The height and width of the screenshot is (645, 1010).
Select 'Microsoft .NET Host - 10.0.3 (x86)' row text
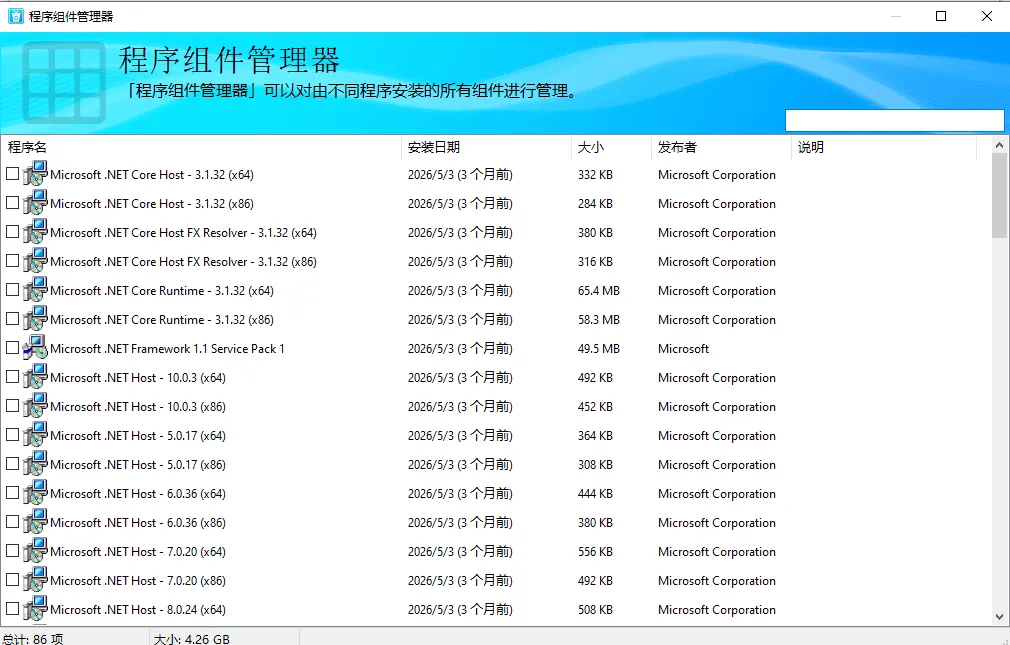coord(138,407)
